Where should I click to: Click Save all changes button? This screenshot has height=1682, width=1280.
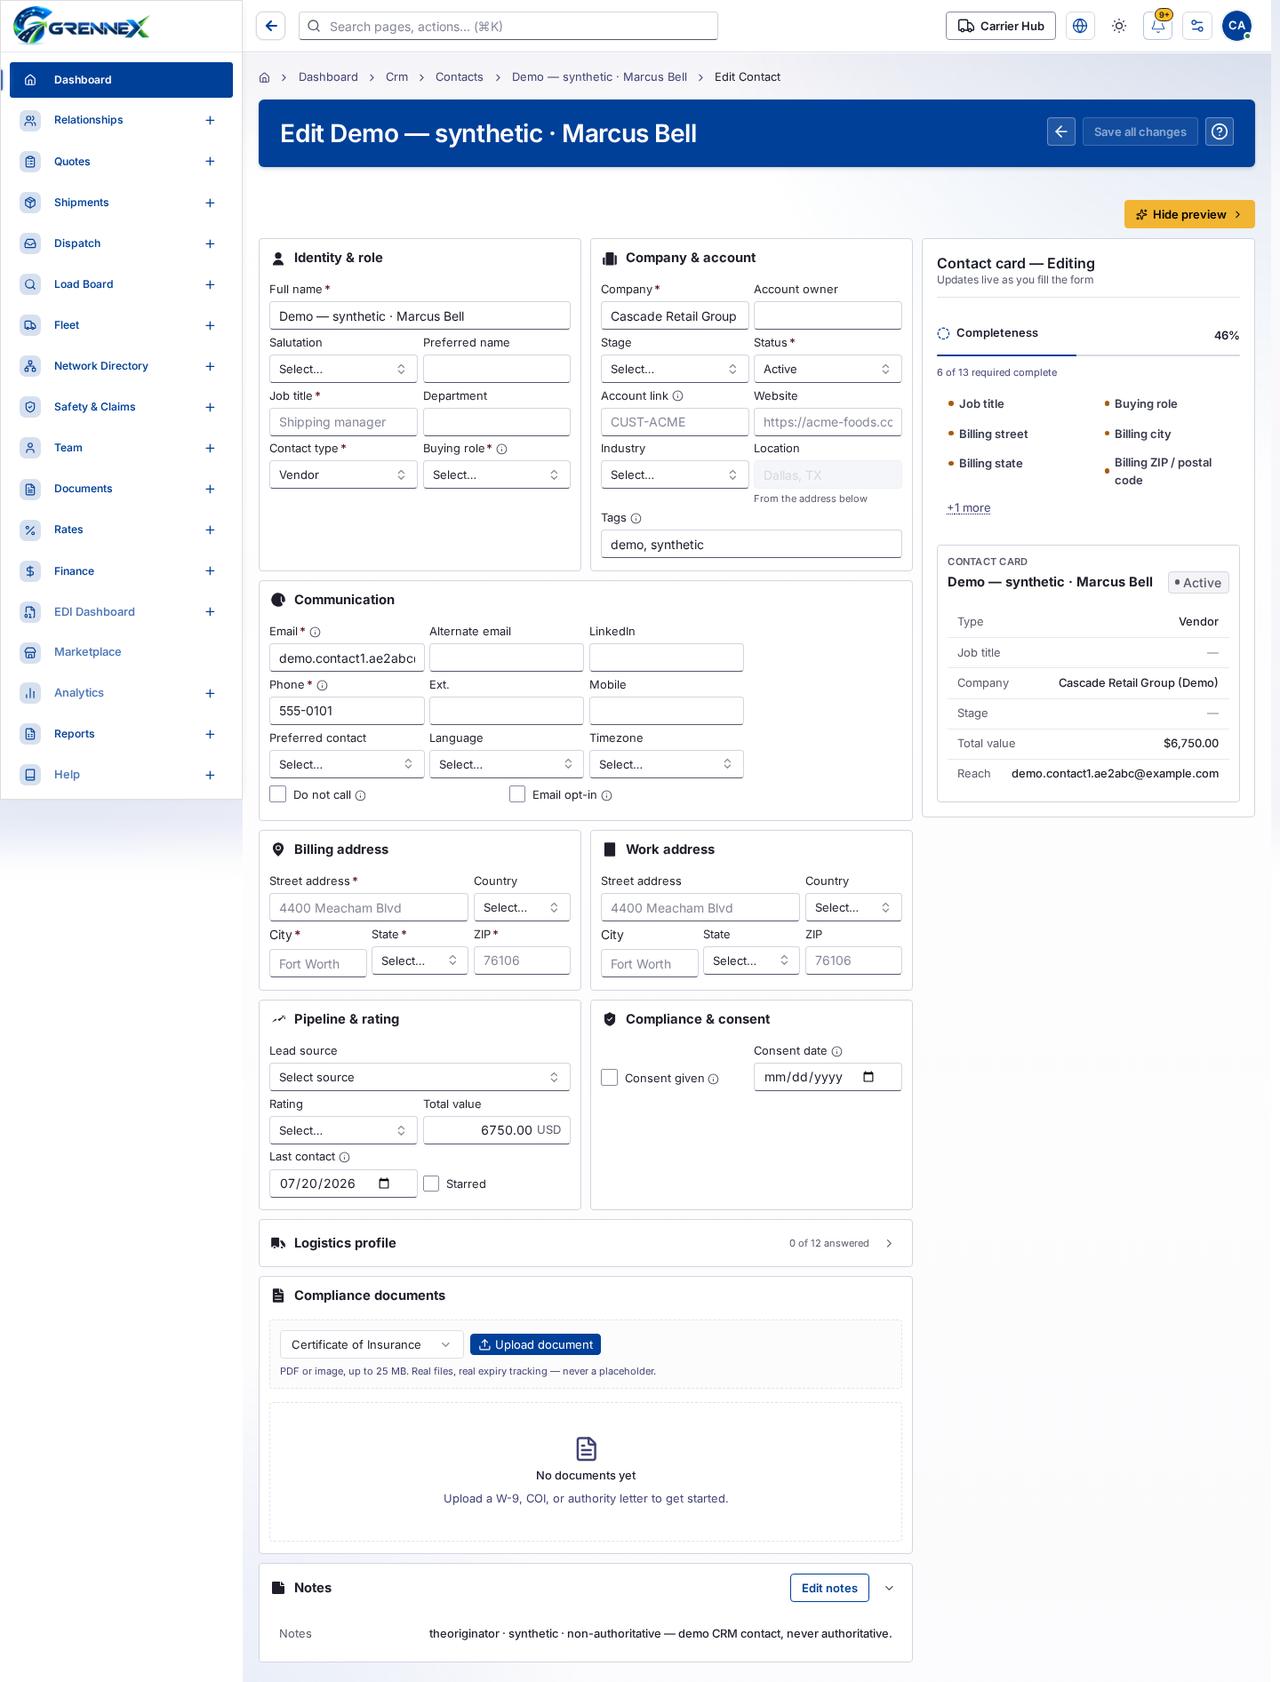(1140, 132)
